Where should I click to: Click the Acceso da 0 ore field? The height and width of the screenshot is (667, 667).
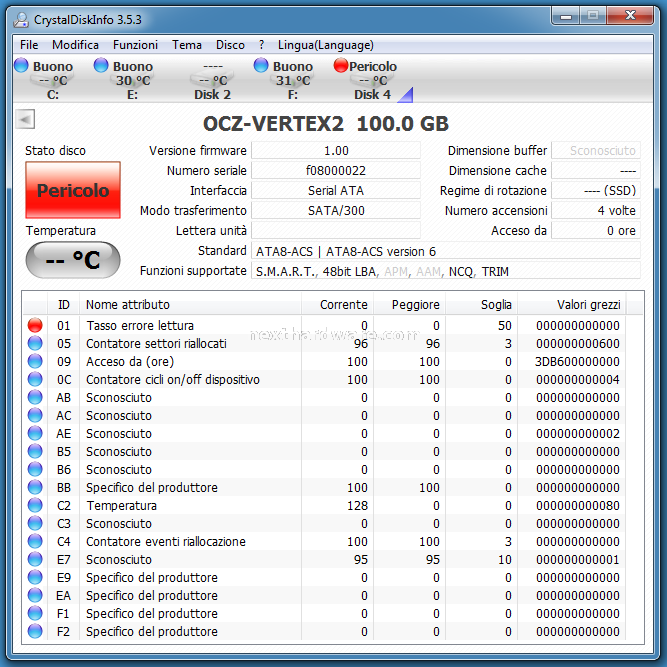596,231
